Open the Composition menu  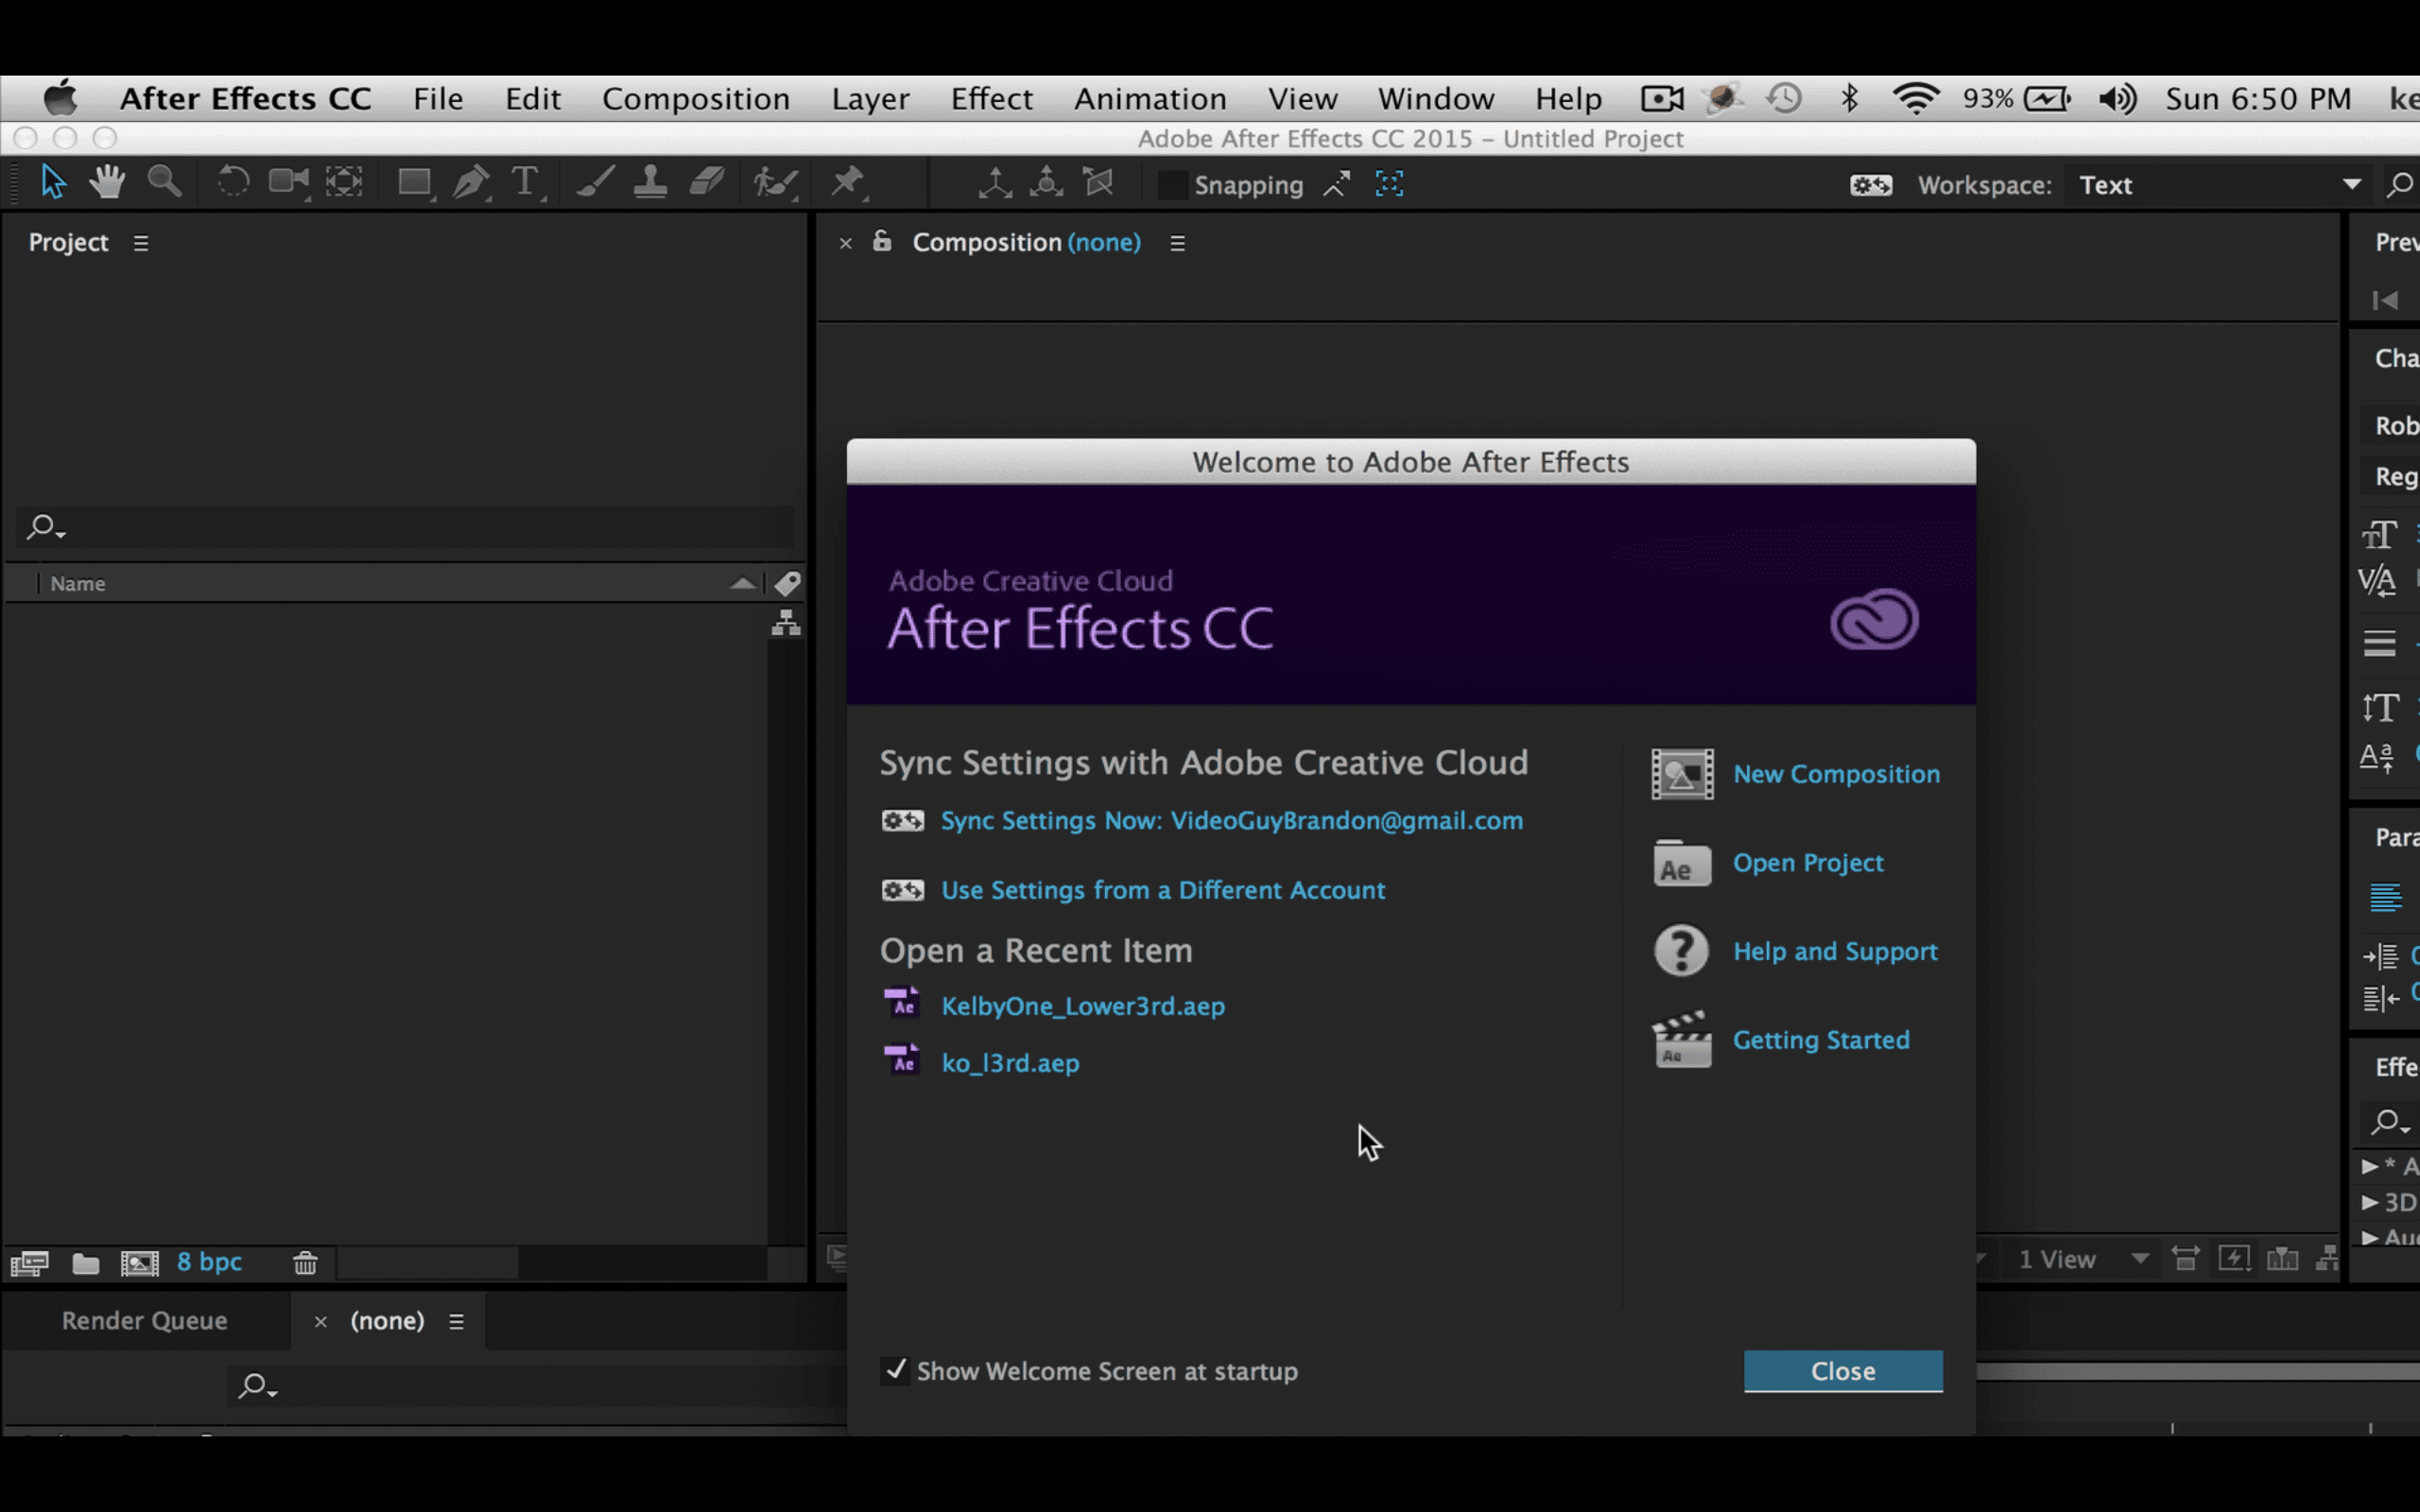coord(695,98)
